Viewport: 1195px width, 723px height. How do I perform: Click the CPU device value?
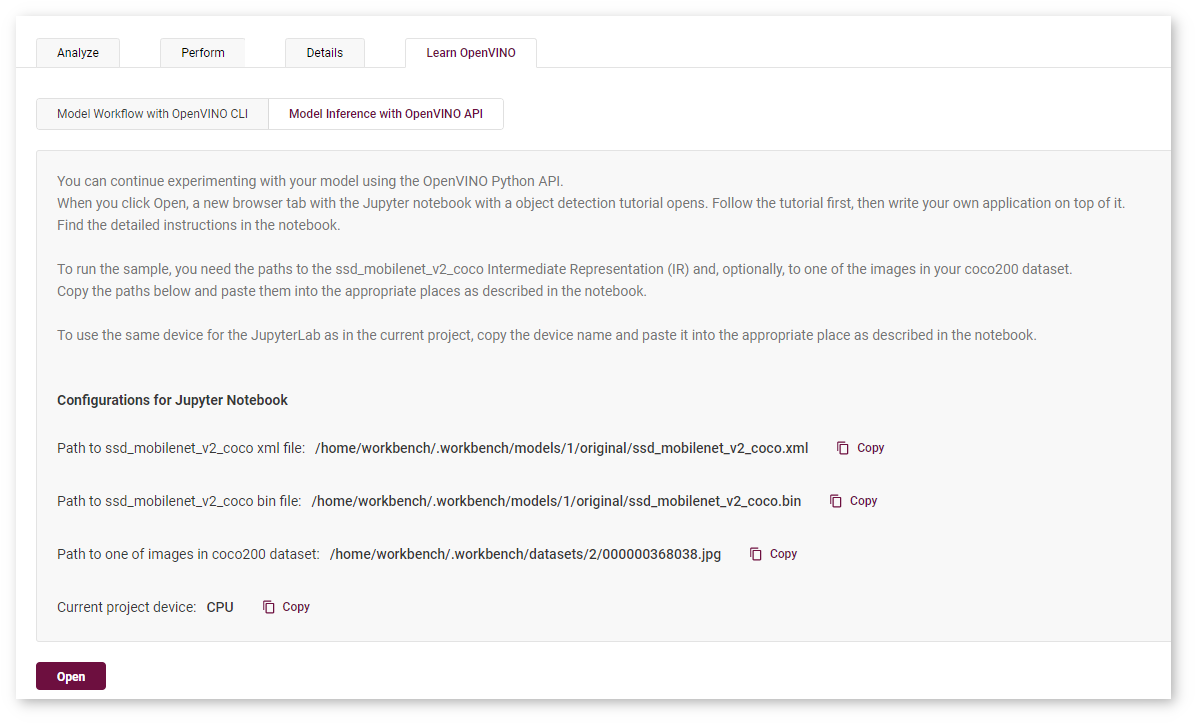point(220,607)
